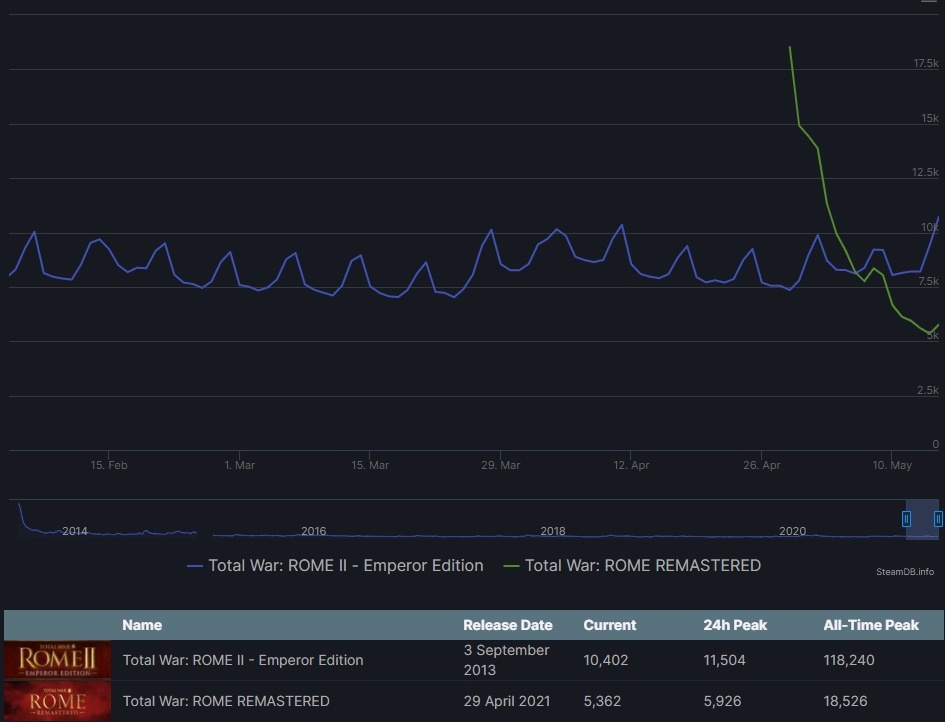Click the highlighted navigator selection window
Screen dimensions: 945x722
coord(922,518)
